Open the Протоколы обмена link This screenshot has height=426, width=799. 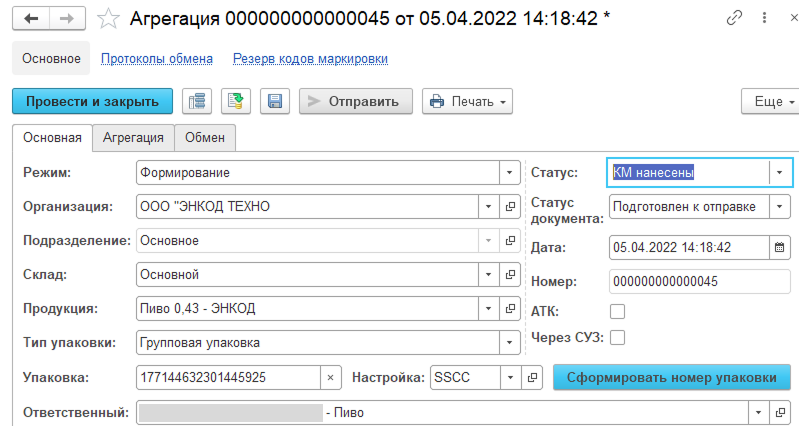tap(157, 59)
